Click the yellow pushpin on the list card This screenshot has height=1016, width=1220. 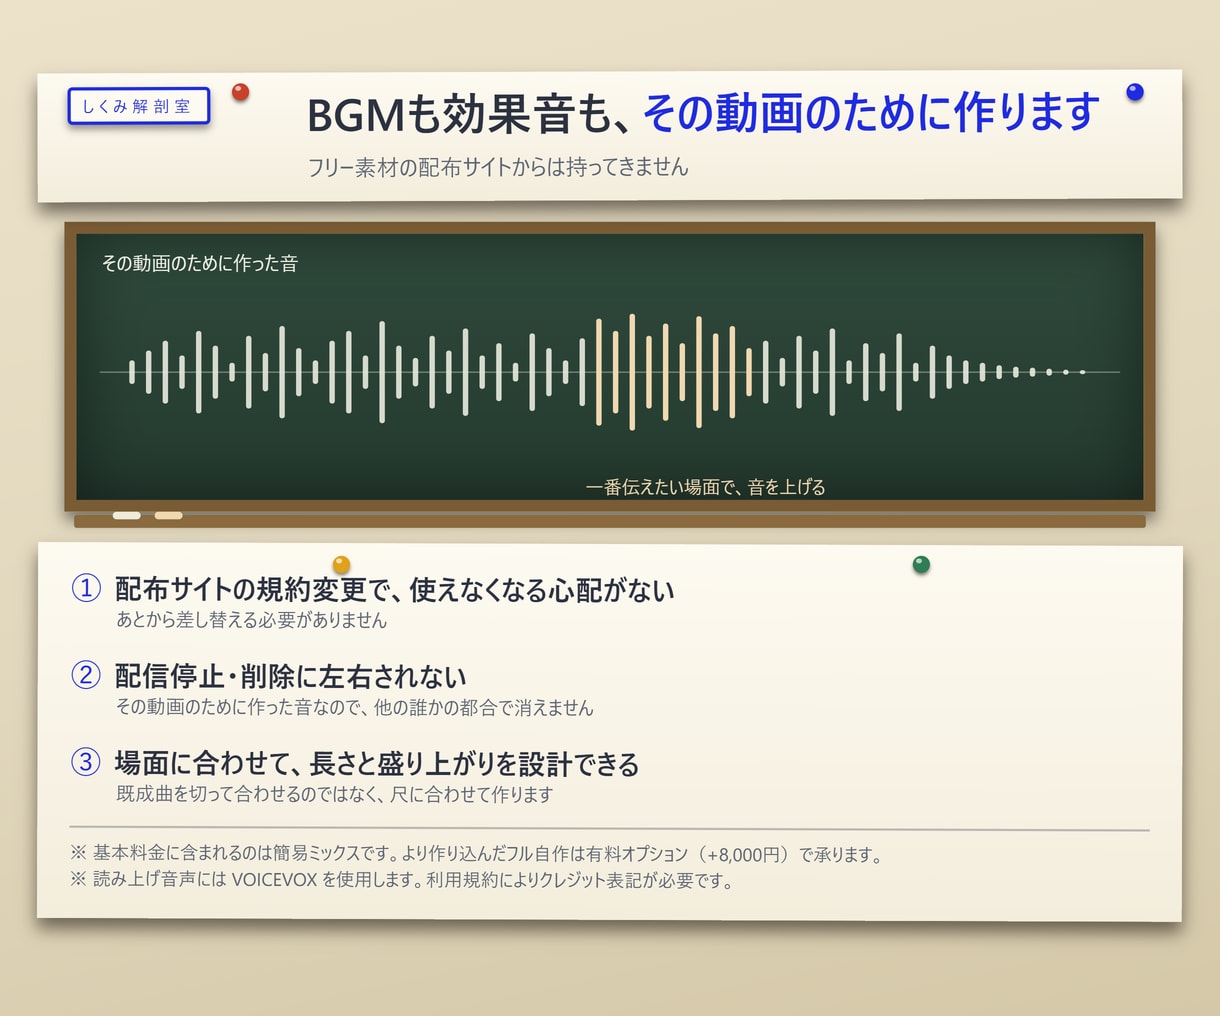coord(341,564)
